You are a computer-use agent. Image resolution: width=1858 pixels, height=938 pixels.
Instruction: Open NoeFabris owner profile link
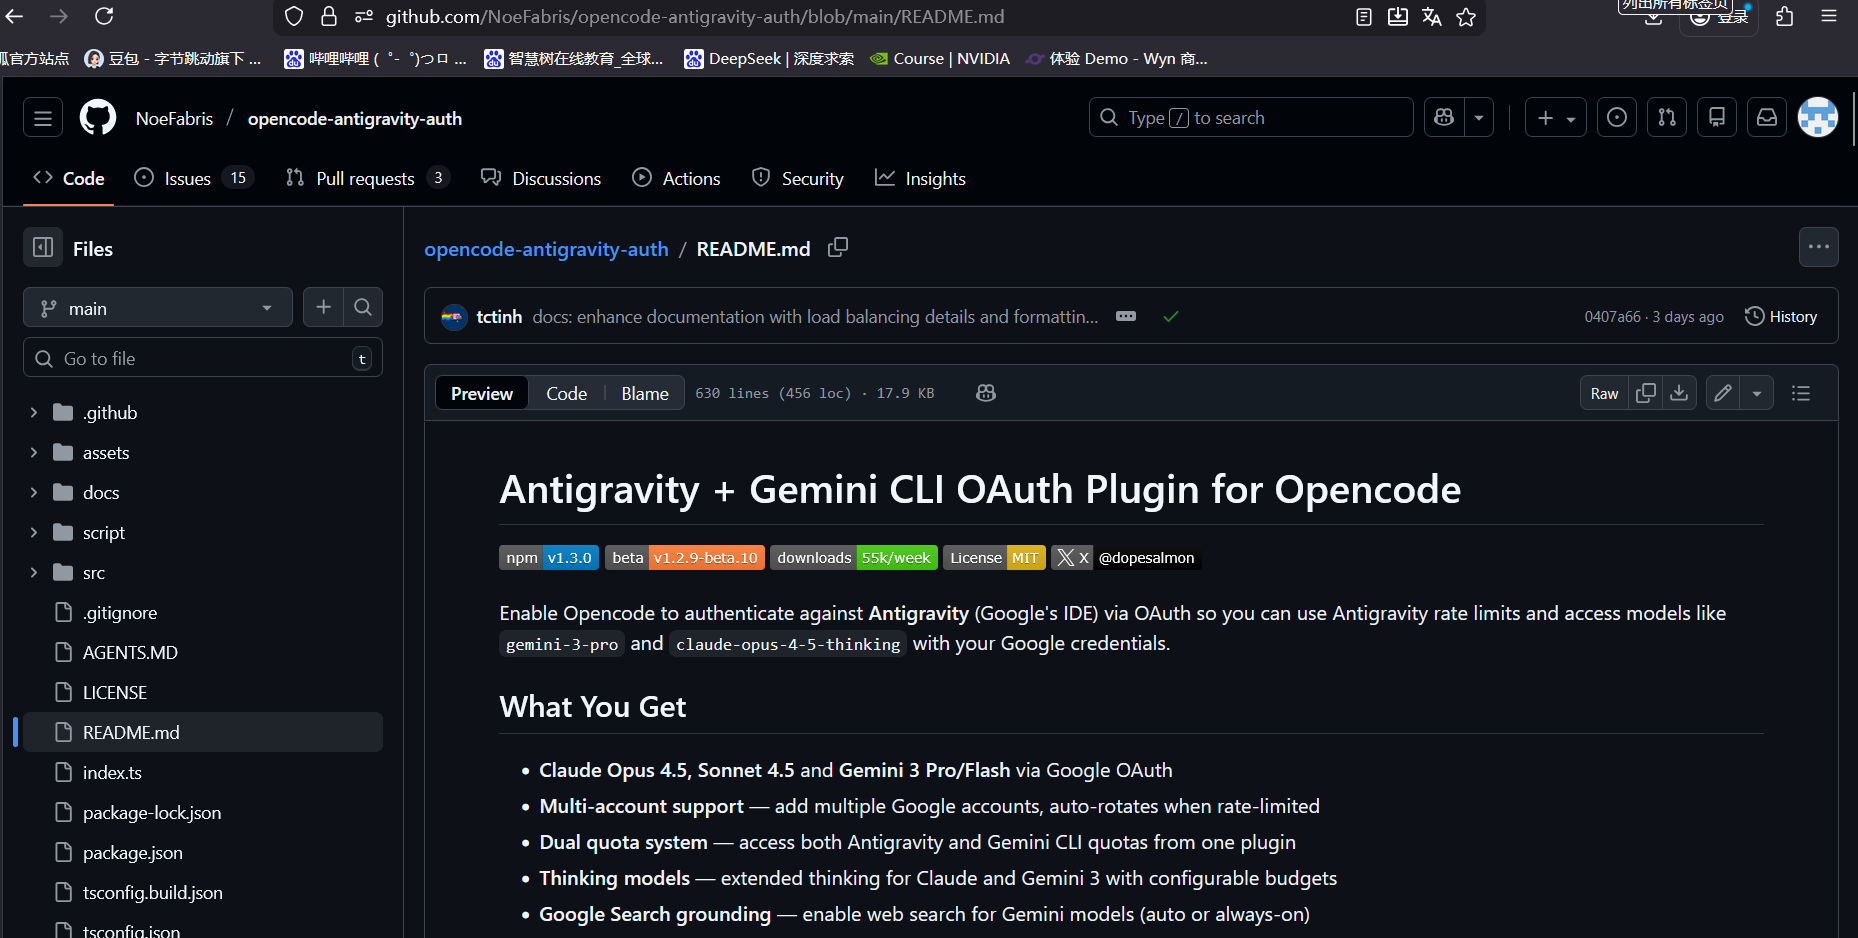tap(175, 118)
